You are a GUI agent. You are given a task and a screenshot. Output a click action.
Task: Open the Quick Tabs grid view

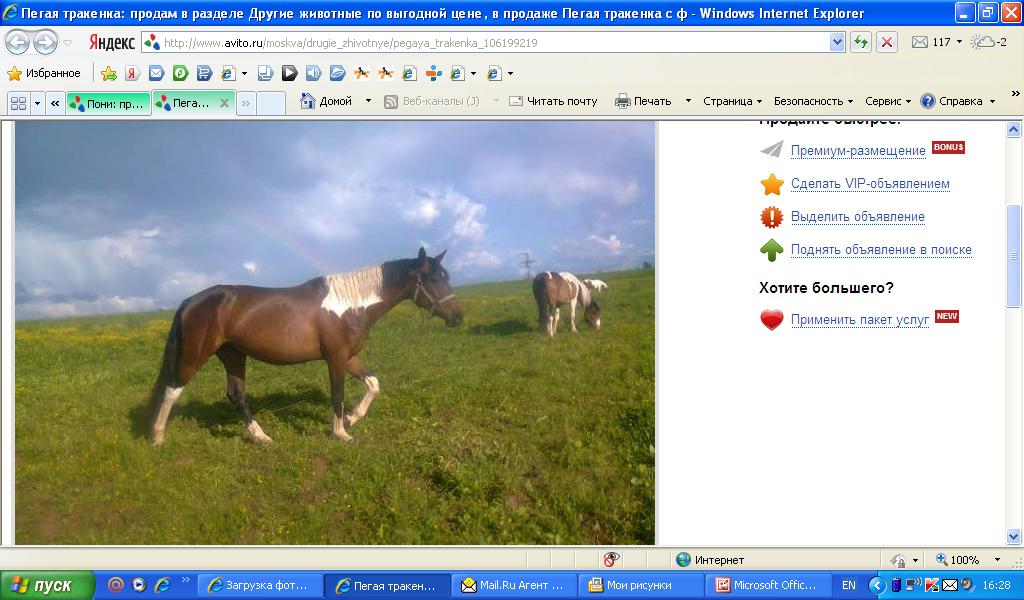tap(18, 102)
